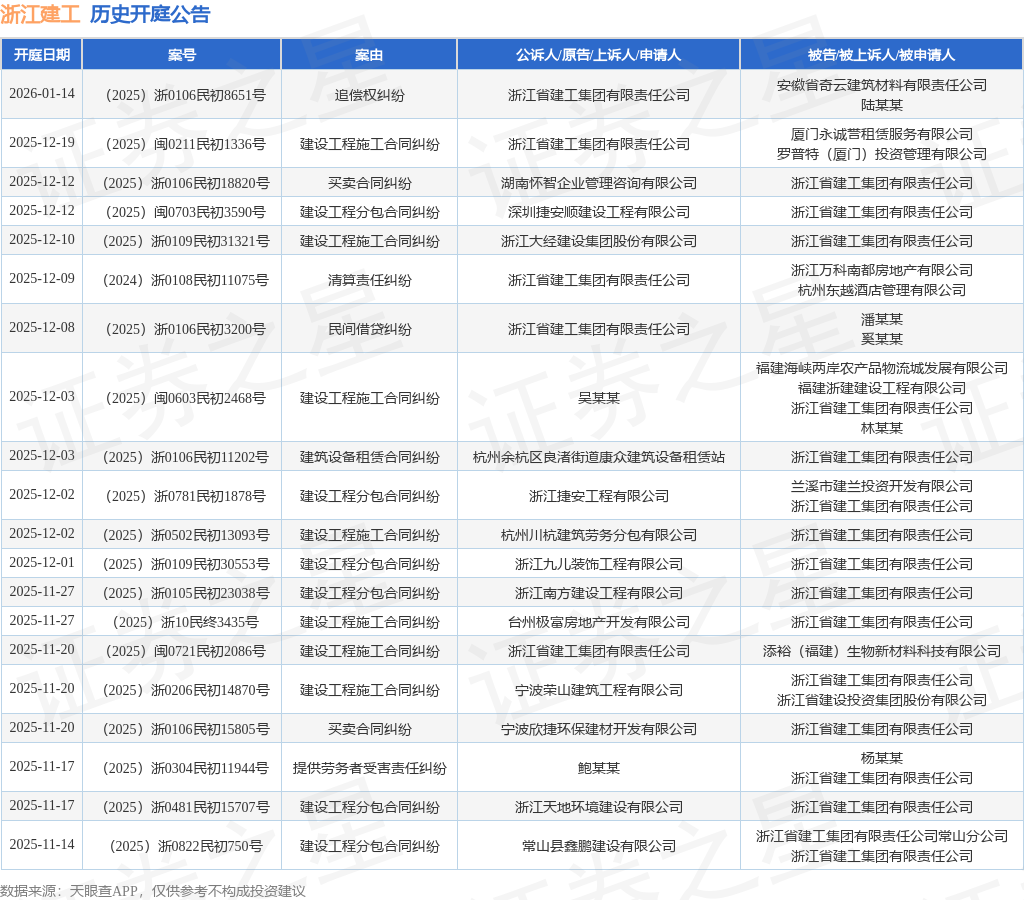Select the 2026-01-14 date cell
Image resolution: width=1024 pixels, height=900 pixels.
click(x=42, y=93)
